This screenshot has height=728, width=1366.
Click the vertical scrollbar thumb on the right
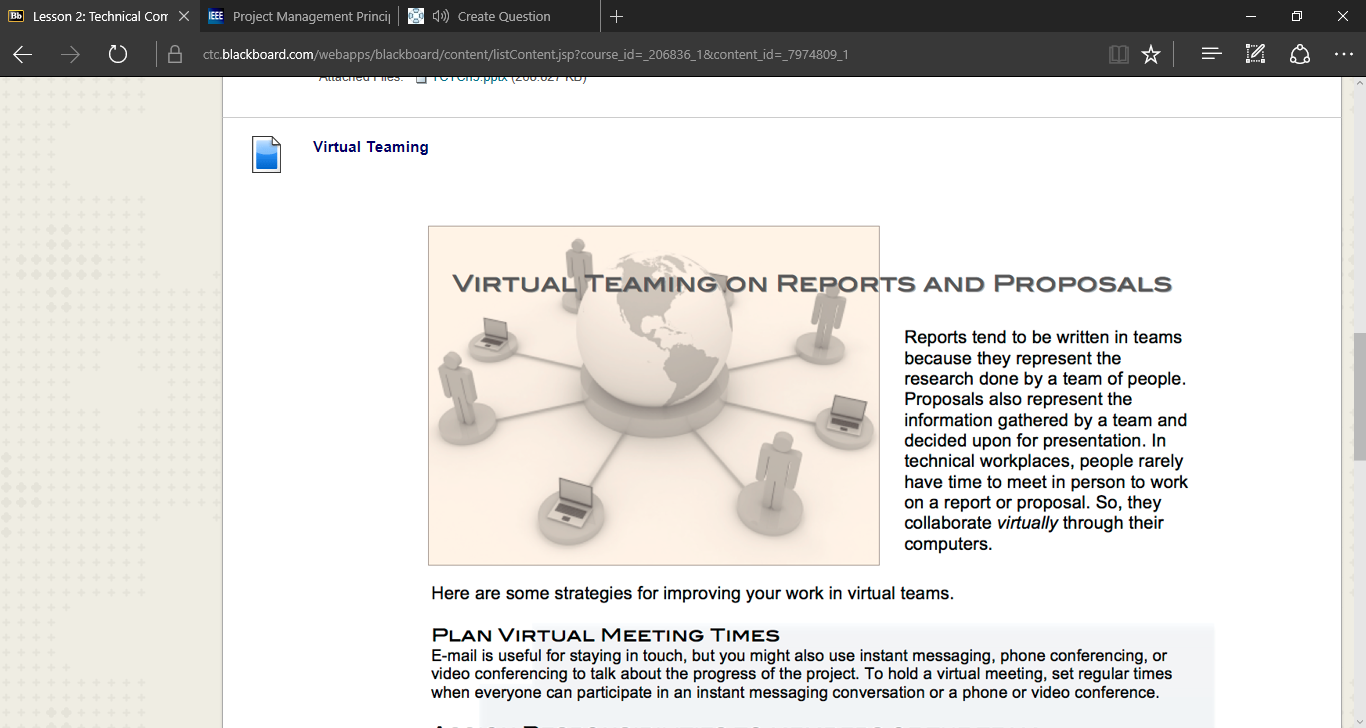tap(1359, 395)
